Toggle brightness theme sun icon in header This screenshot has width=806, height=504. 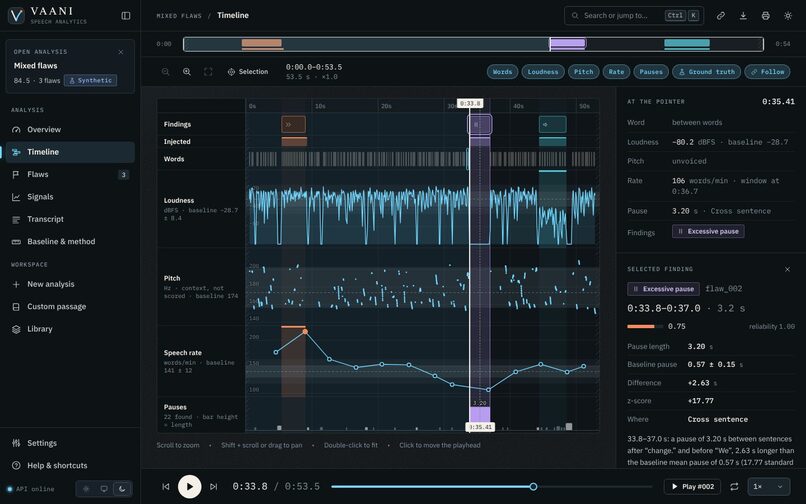(788, 16)
